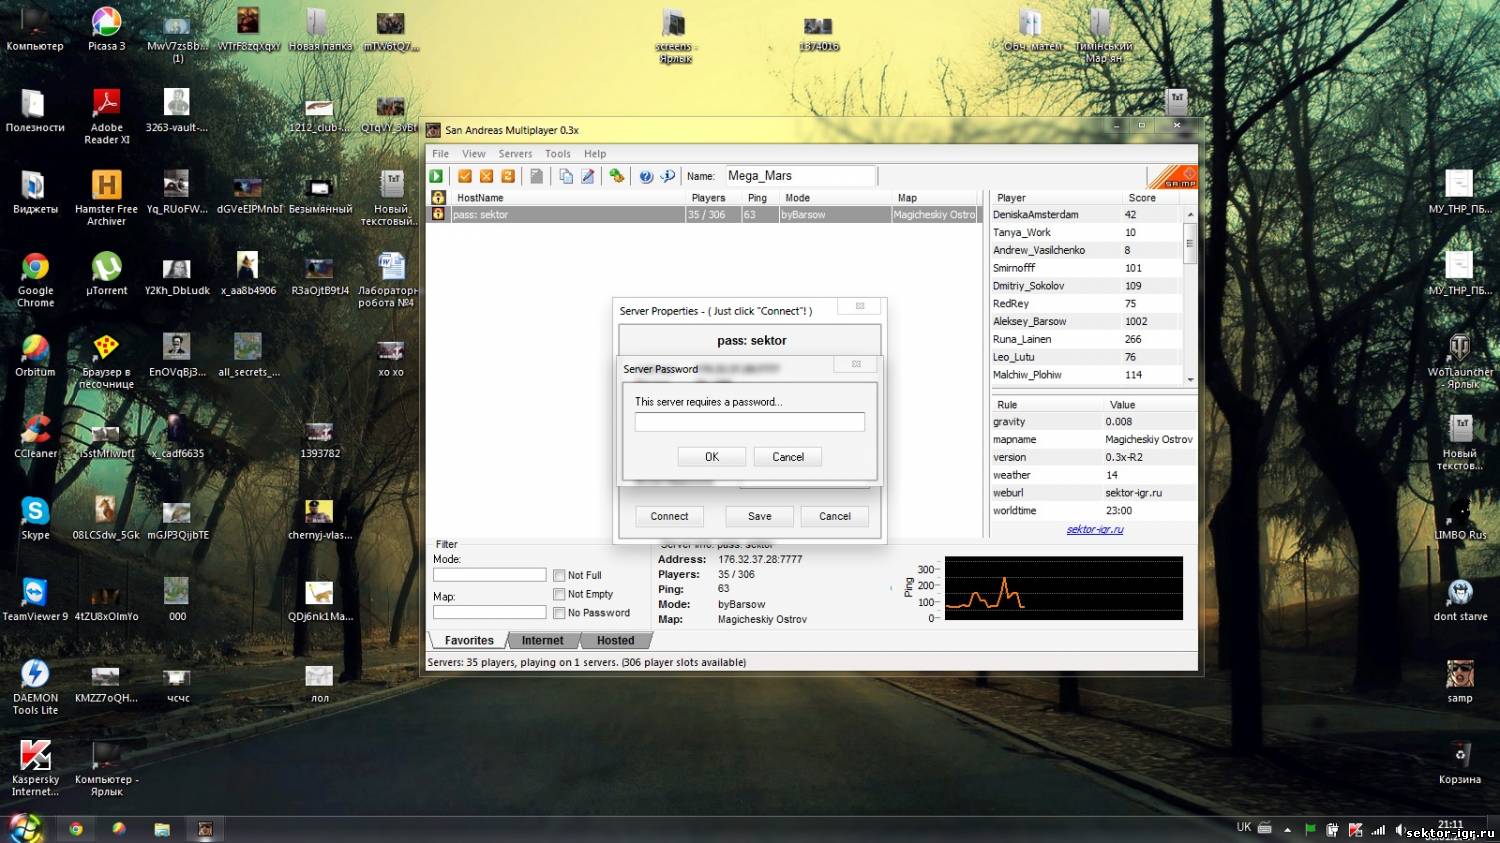This screenshot has width=1500, height=843.
Task: Switch to the Hosted tab
Action: pos(615,640)
